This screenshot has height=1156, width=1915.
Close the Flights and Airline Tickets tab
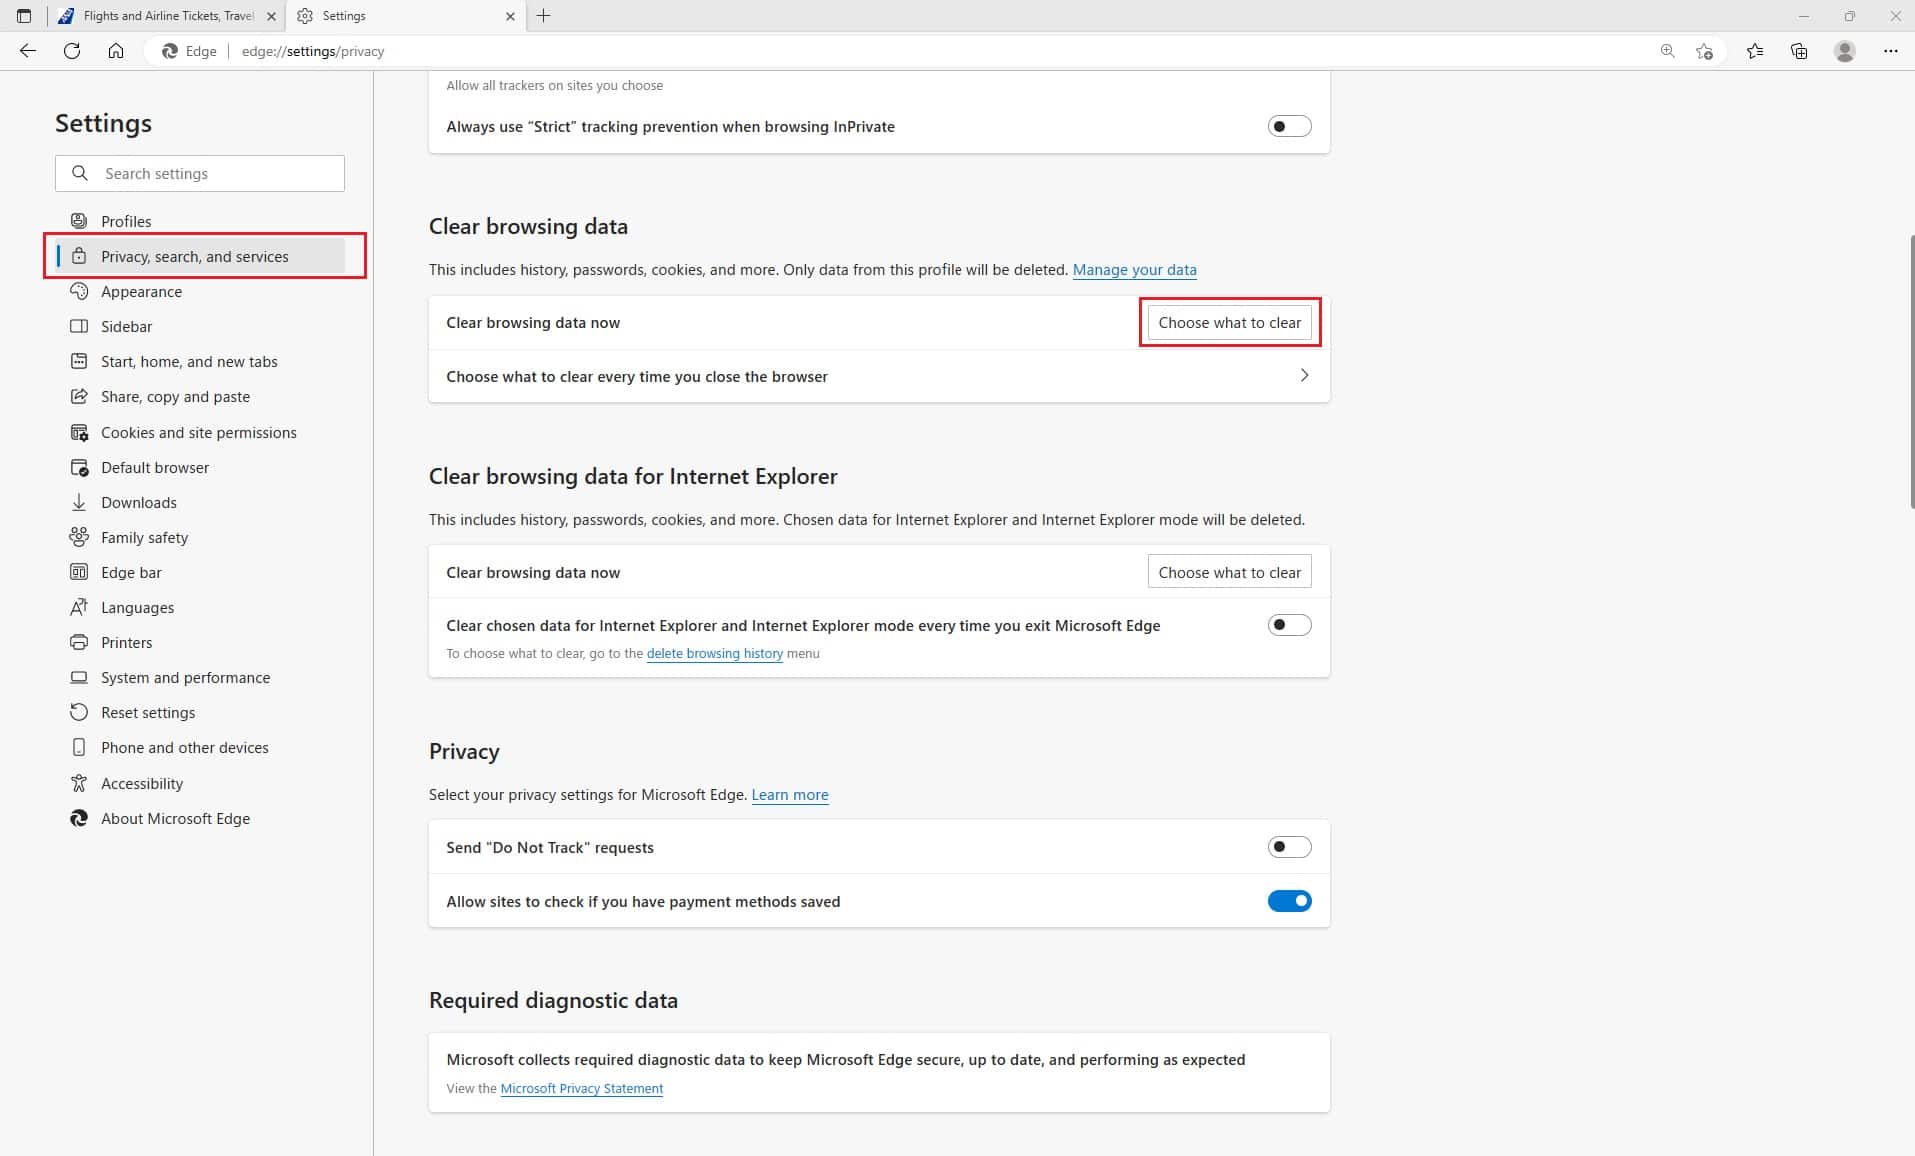271,16
